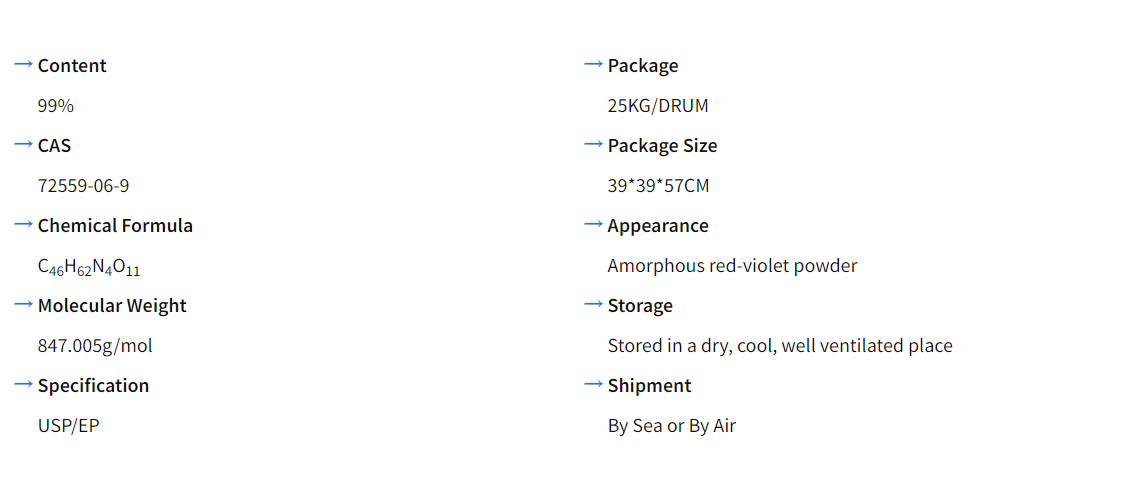Viewport: 1139px width, 483px height.
Task: Select the CAS number 72559-06-9
Action: click(83, 186)
